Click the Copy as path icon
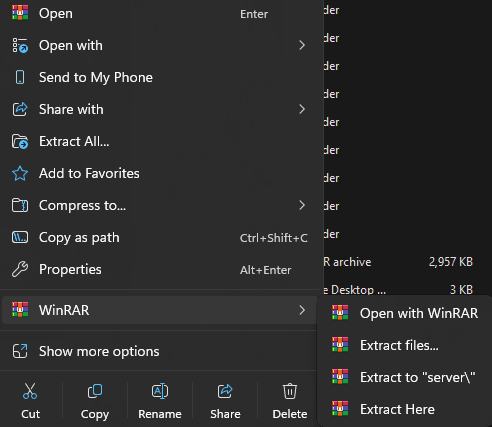This screenshot has width=492, height=427. click(x=20, y=237)
